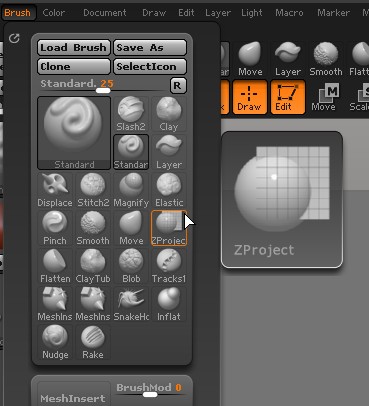
Task: Choose the Displace brush
Action: point(55,190)
